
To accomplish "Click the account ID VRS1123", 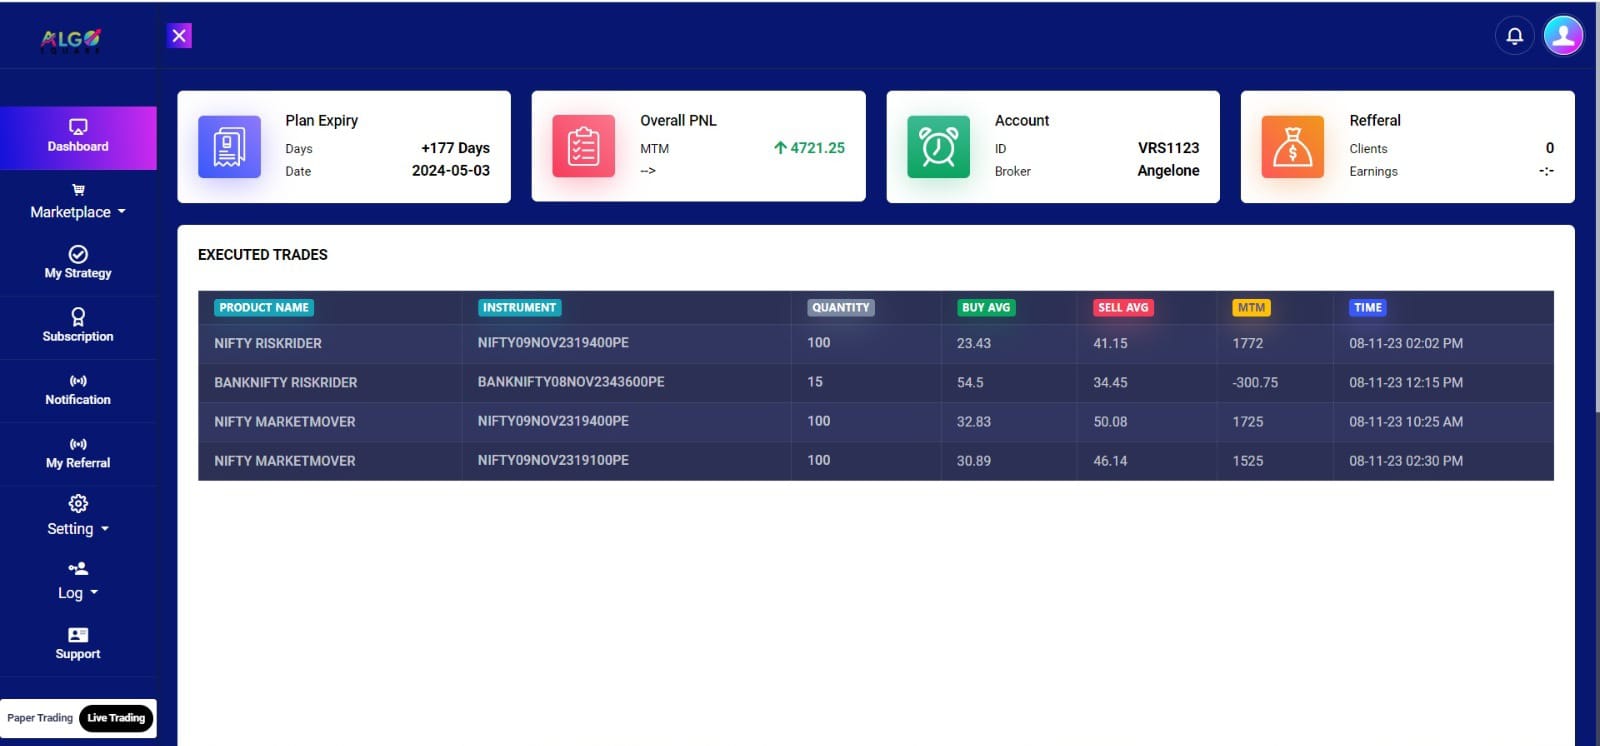I will tap(1168, 148).
